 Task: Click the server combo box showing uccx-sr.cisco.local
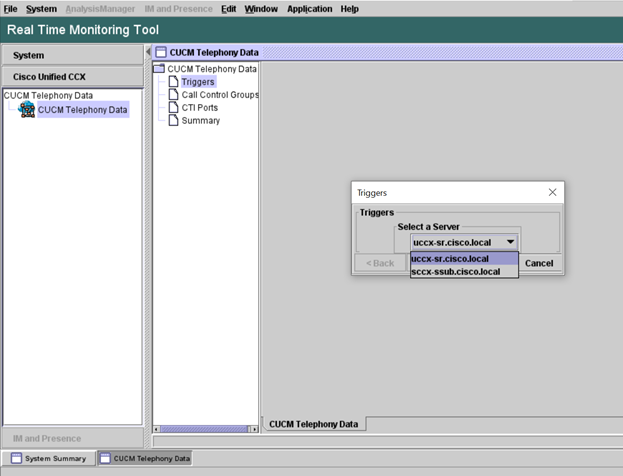[464, 242]
